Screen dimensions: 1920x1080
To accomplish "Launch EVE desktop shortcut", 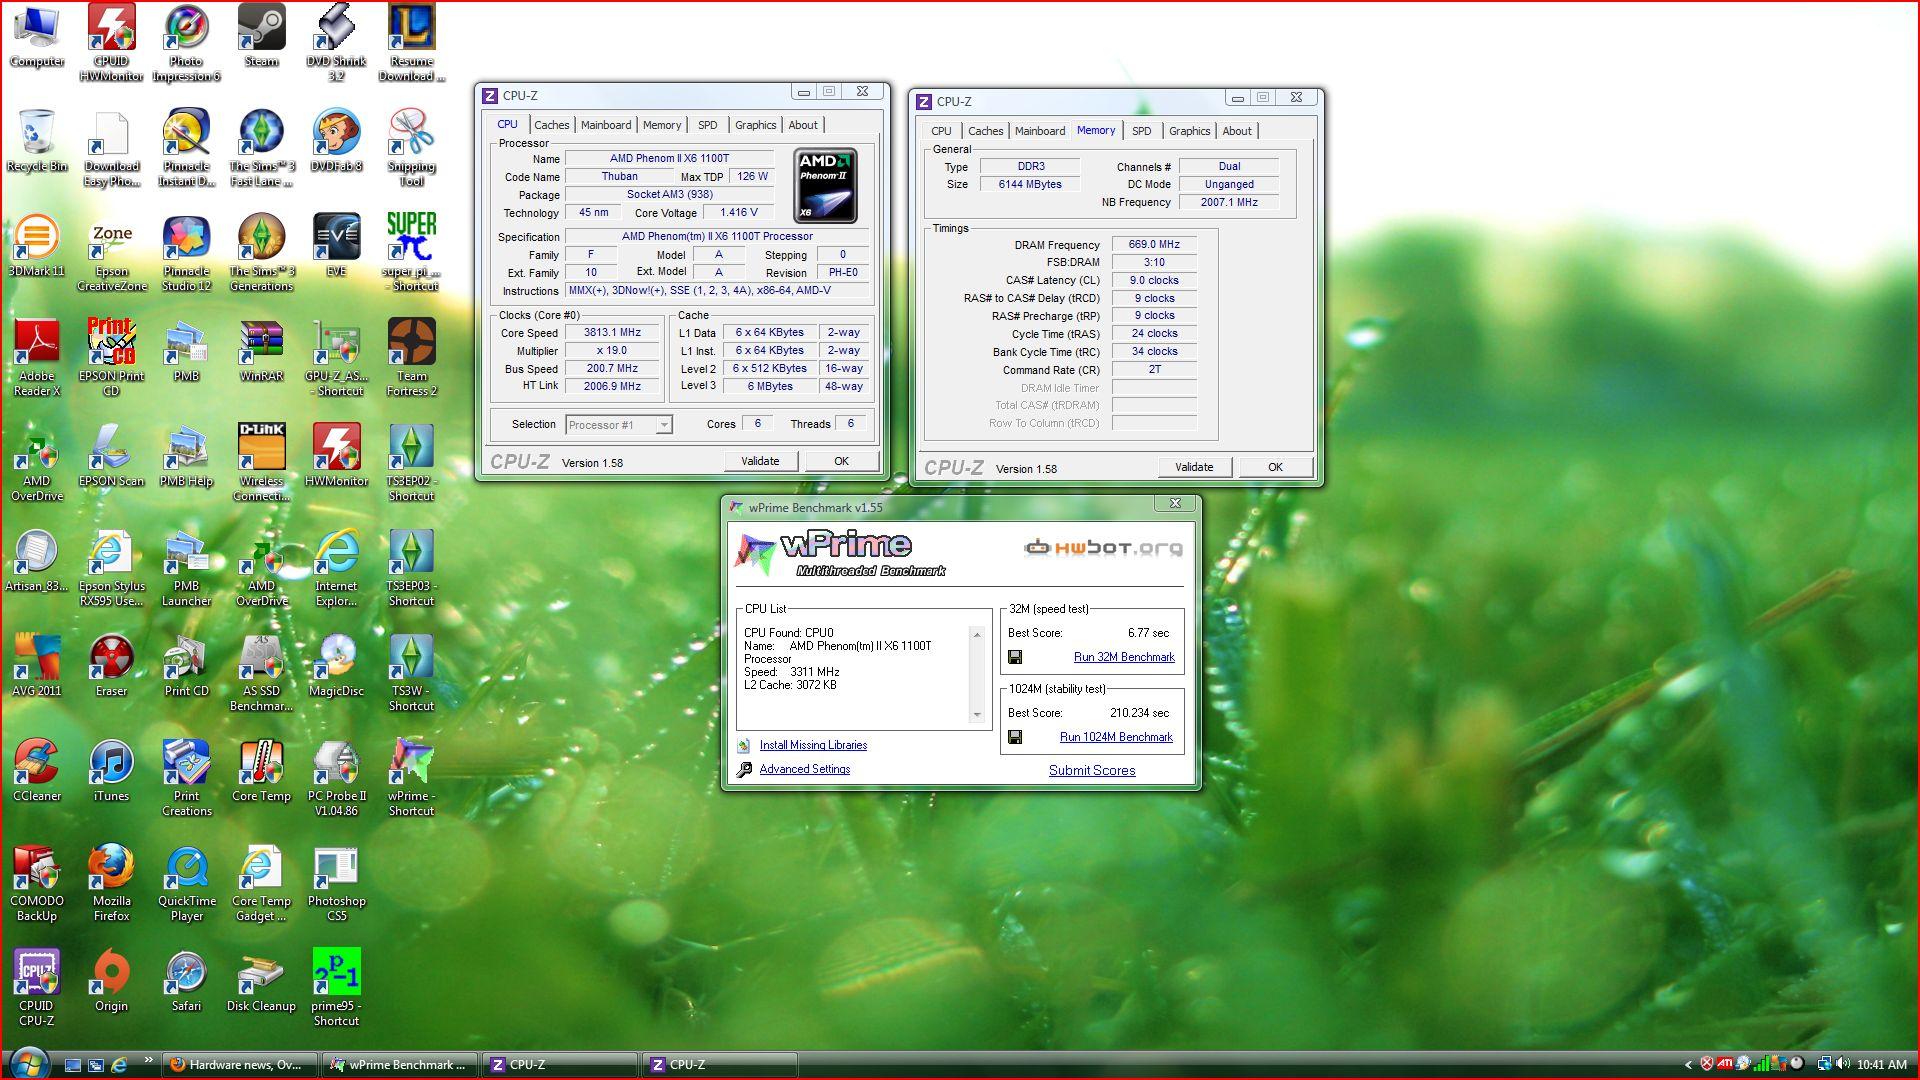I will pos(336,246).
